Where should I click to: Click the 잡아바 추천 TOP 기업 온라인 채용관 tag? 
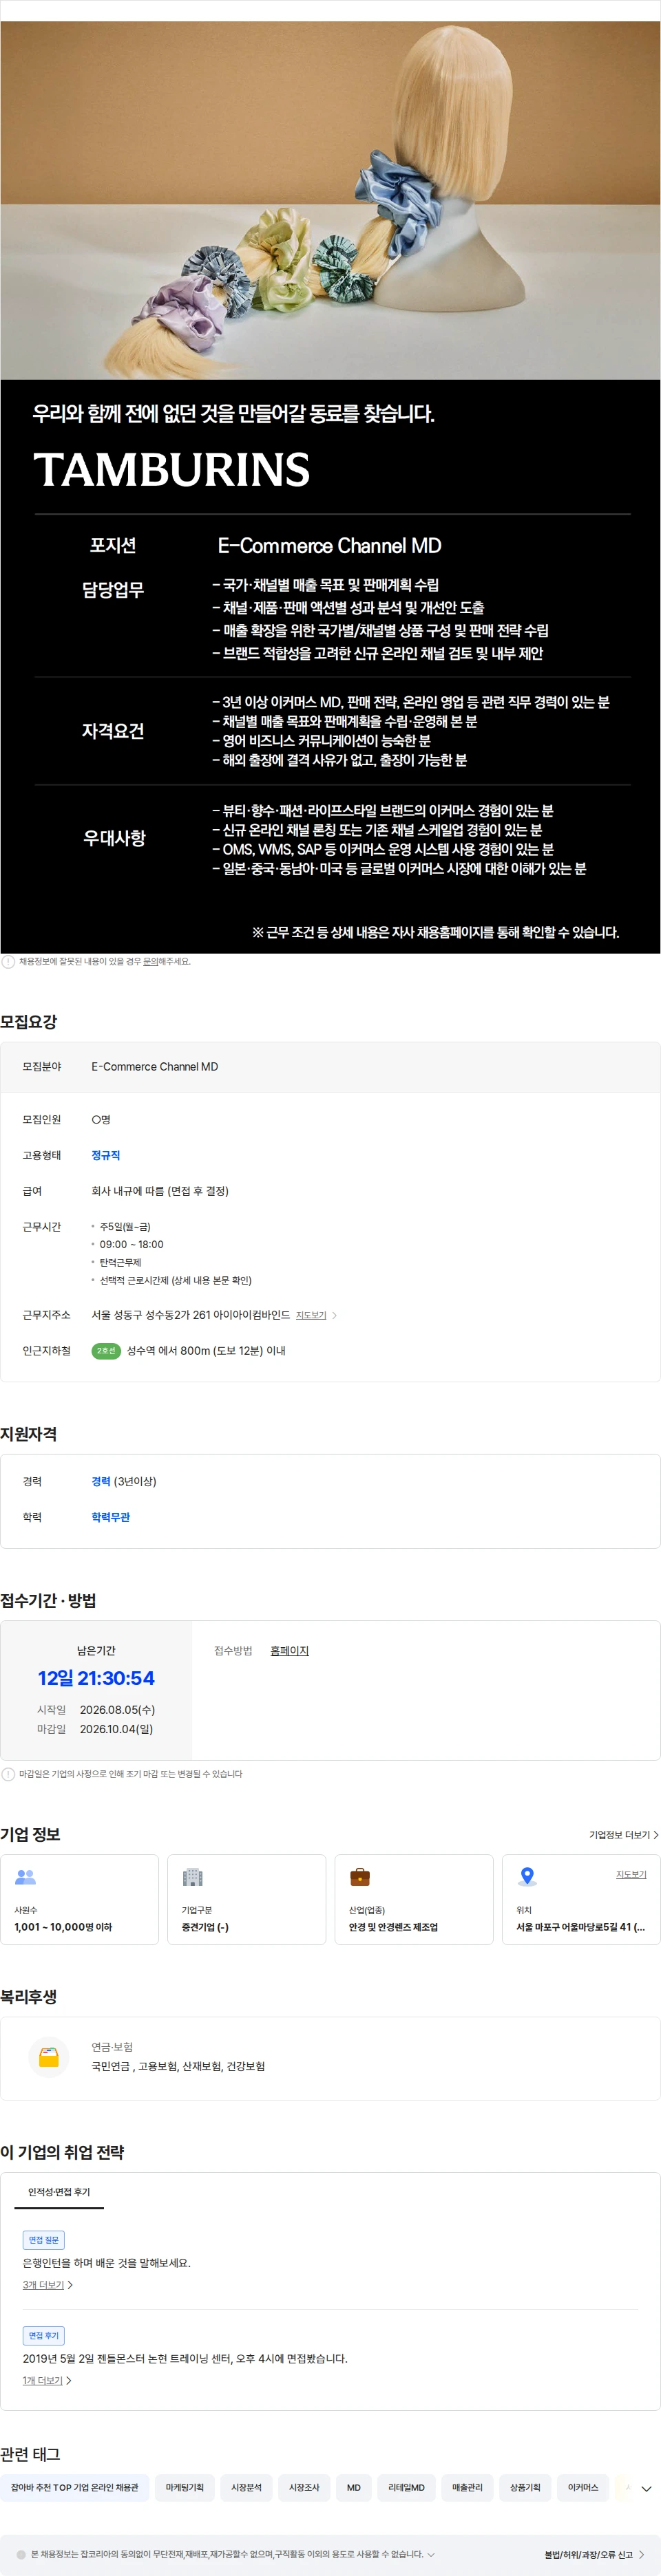(75, 2488)
